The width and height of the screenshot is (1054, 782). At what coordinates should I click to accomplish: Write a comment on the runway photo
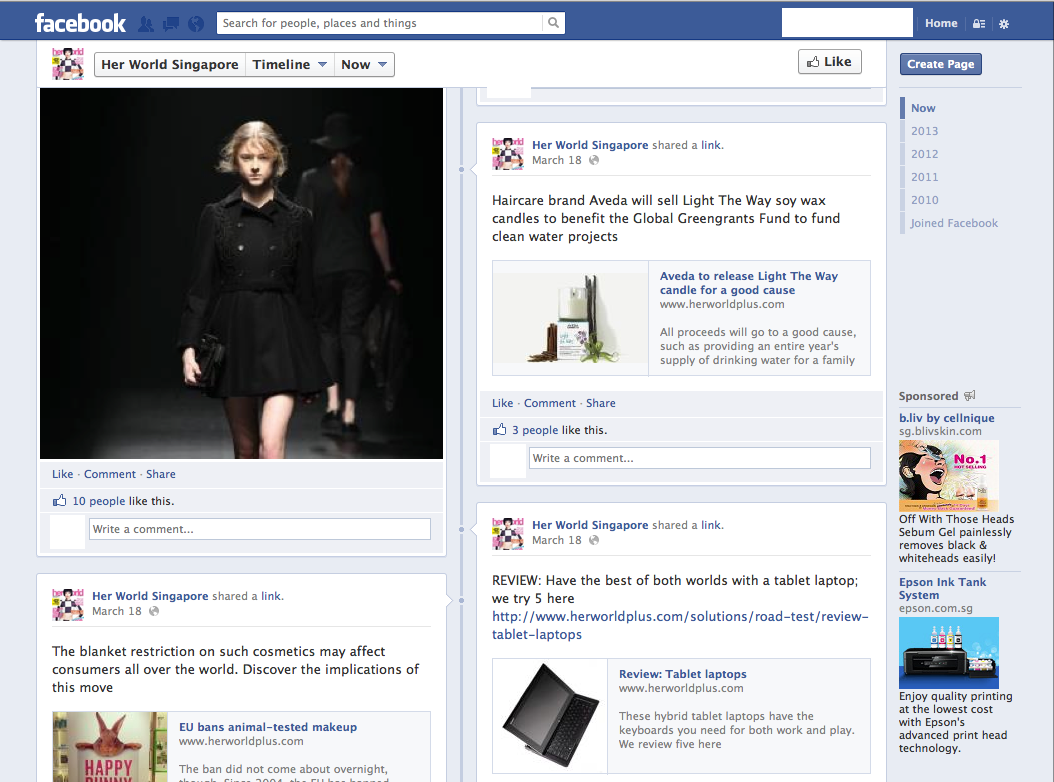tap(260, 529)
